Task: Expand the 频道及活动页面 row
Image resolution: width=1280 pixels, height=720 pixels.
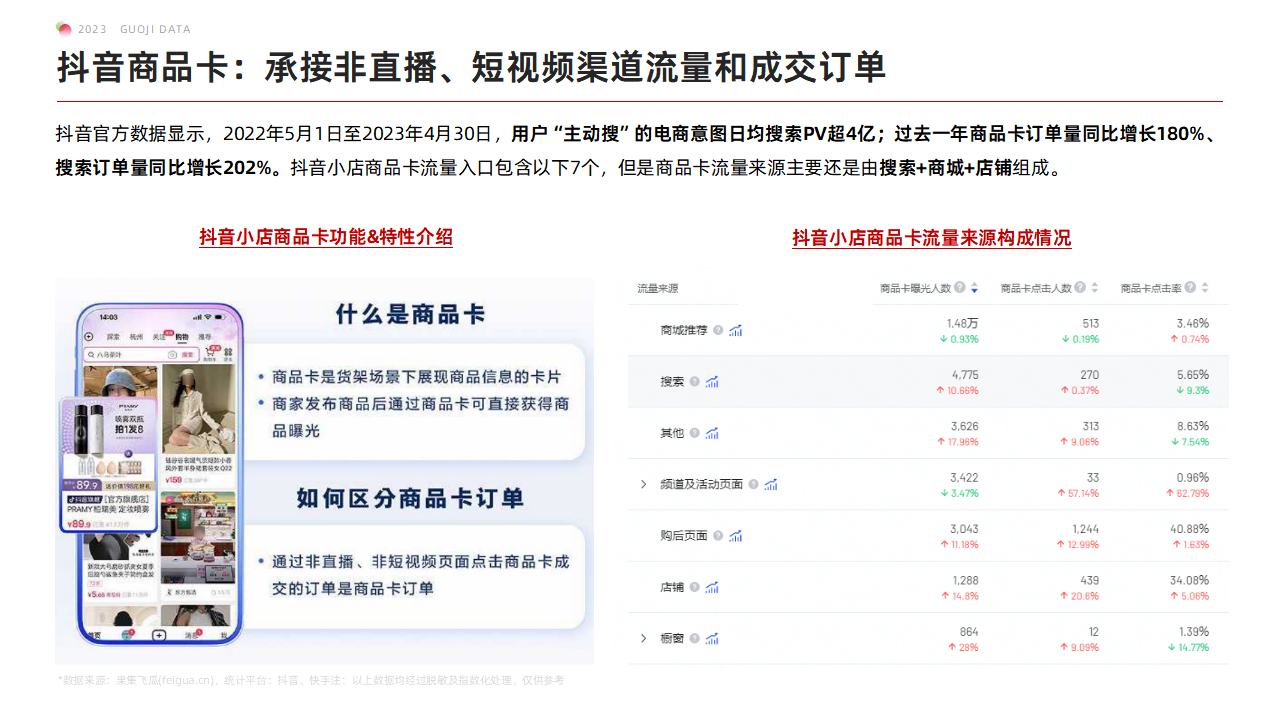Action: click(644, 484)
